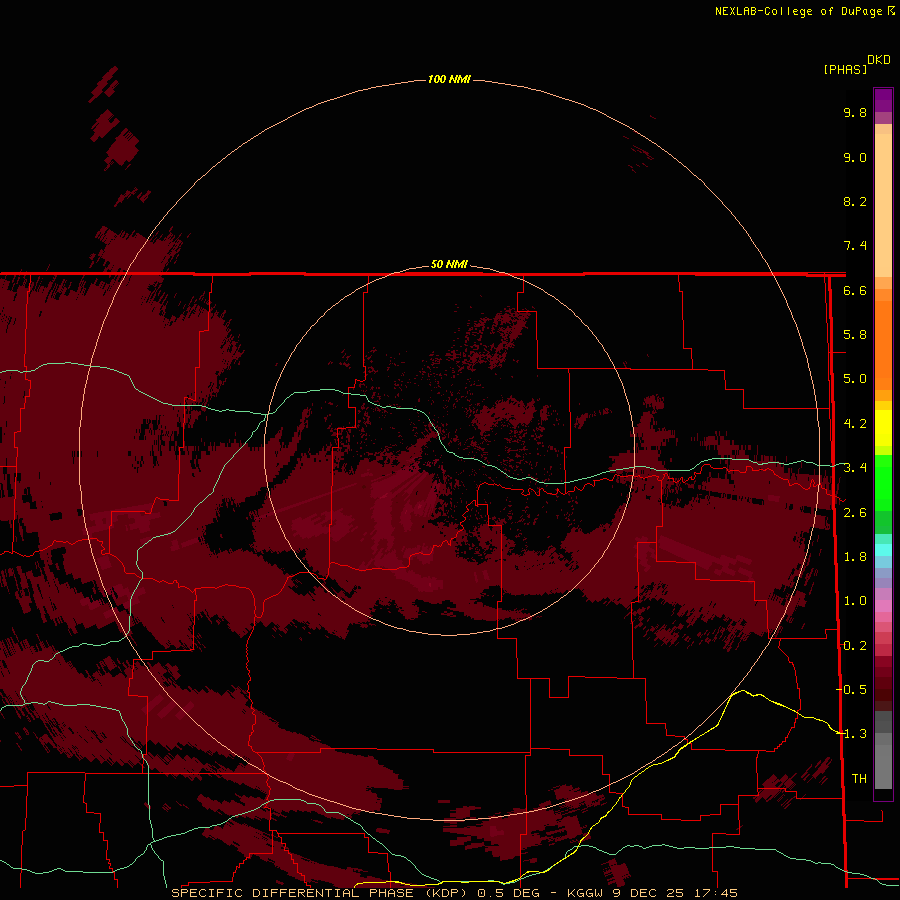Click the 8.2 value on the color scale

click(855, 201)
